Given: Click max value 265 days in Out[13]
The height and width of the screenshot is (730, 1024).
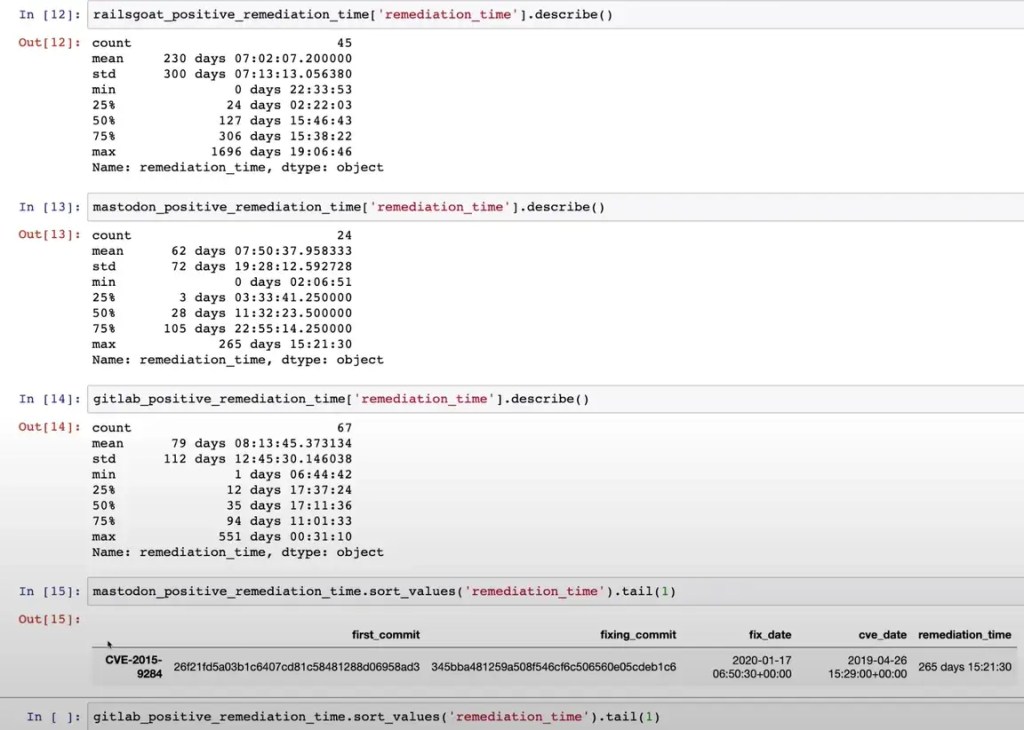Looking at the screenshot, I should coord(285,345).
